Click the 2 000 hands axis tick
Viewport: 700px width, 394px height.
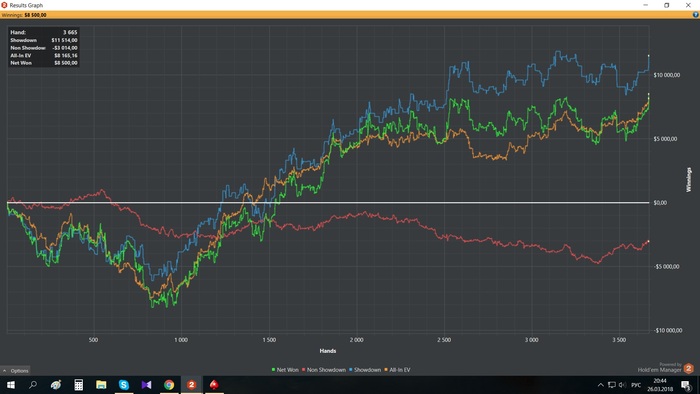[356, 340]
